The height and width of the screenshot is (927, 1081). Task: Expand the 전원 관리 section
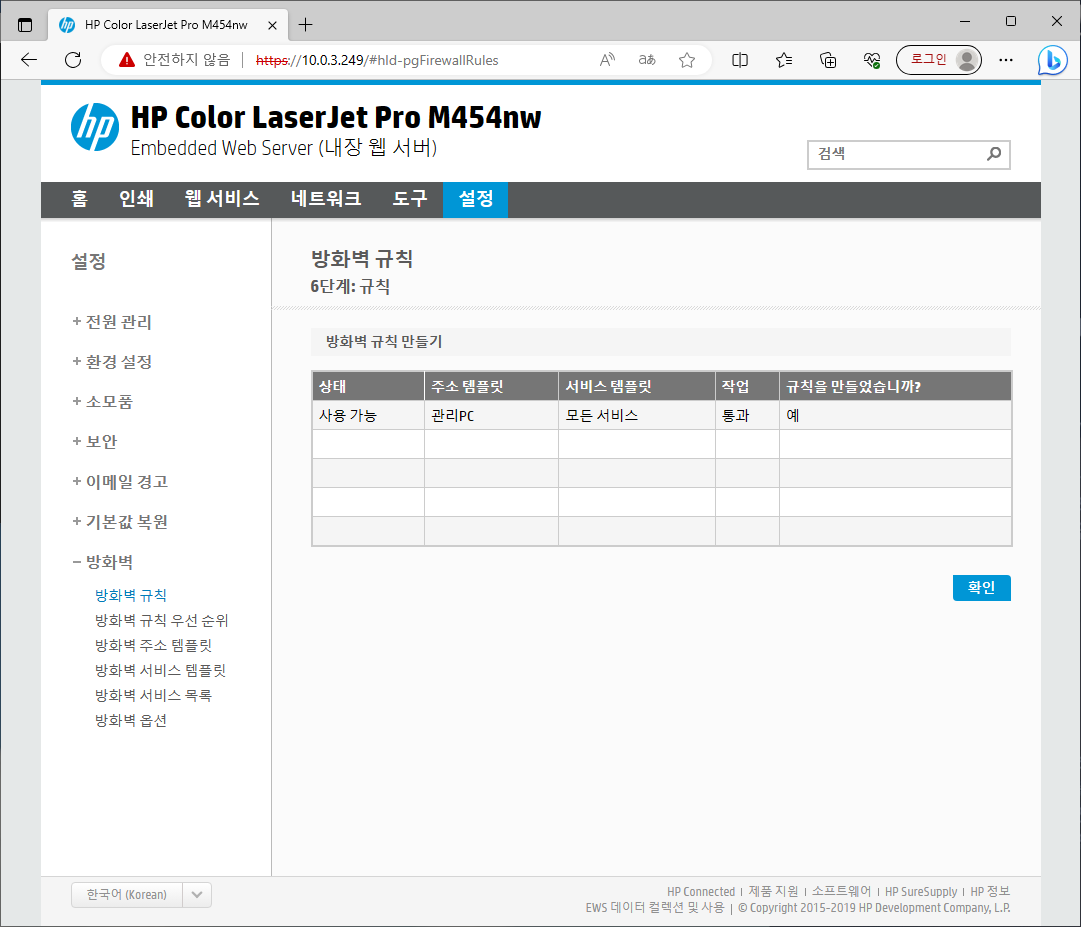point(112,322)
